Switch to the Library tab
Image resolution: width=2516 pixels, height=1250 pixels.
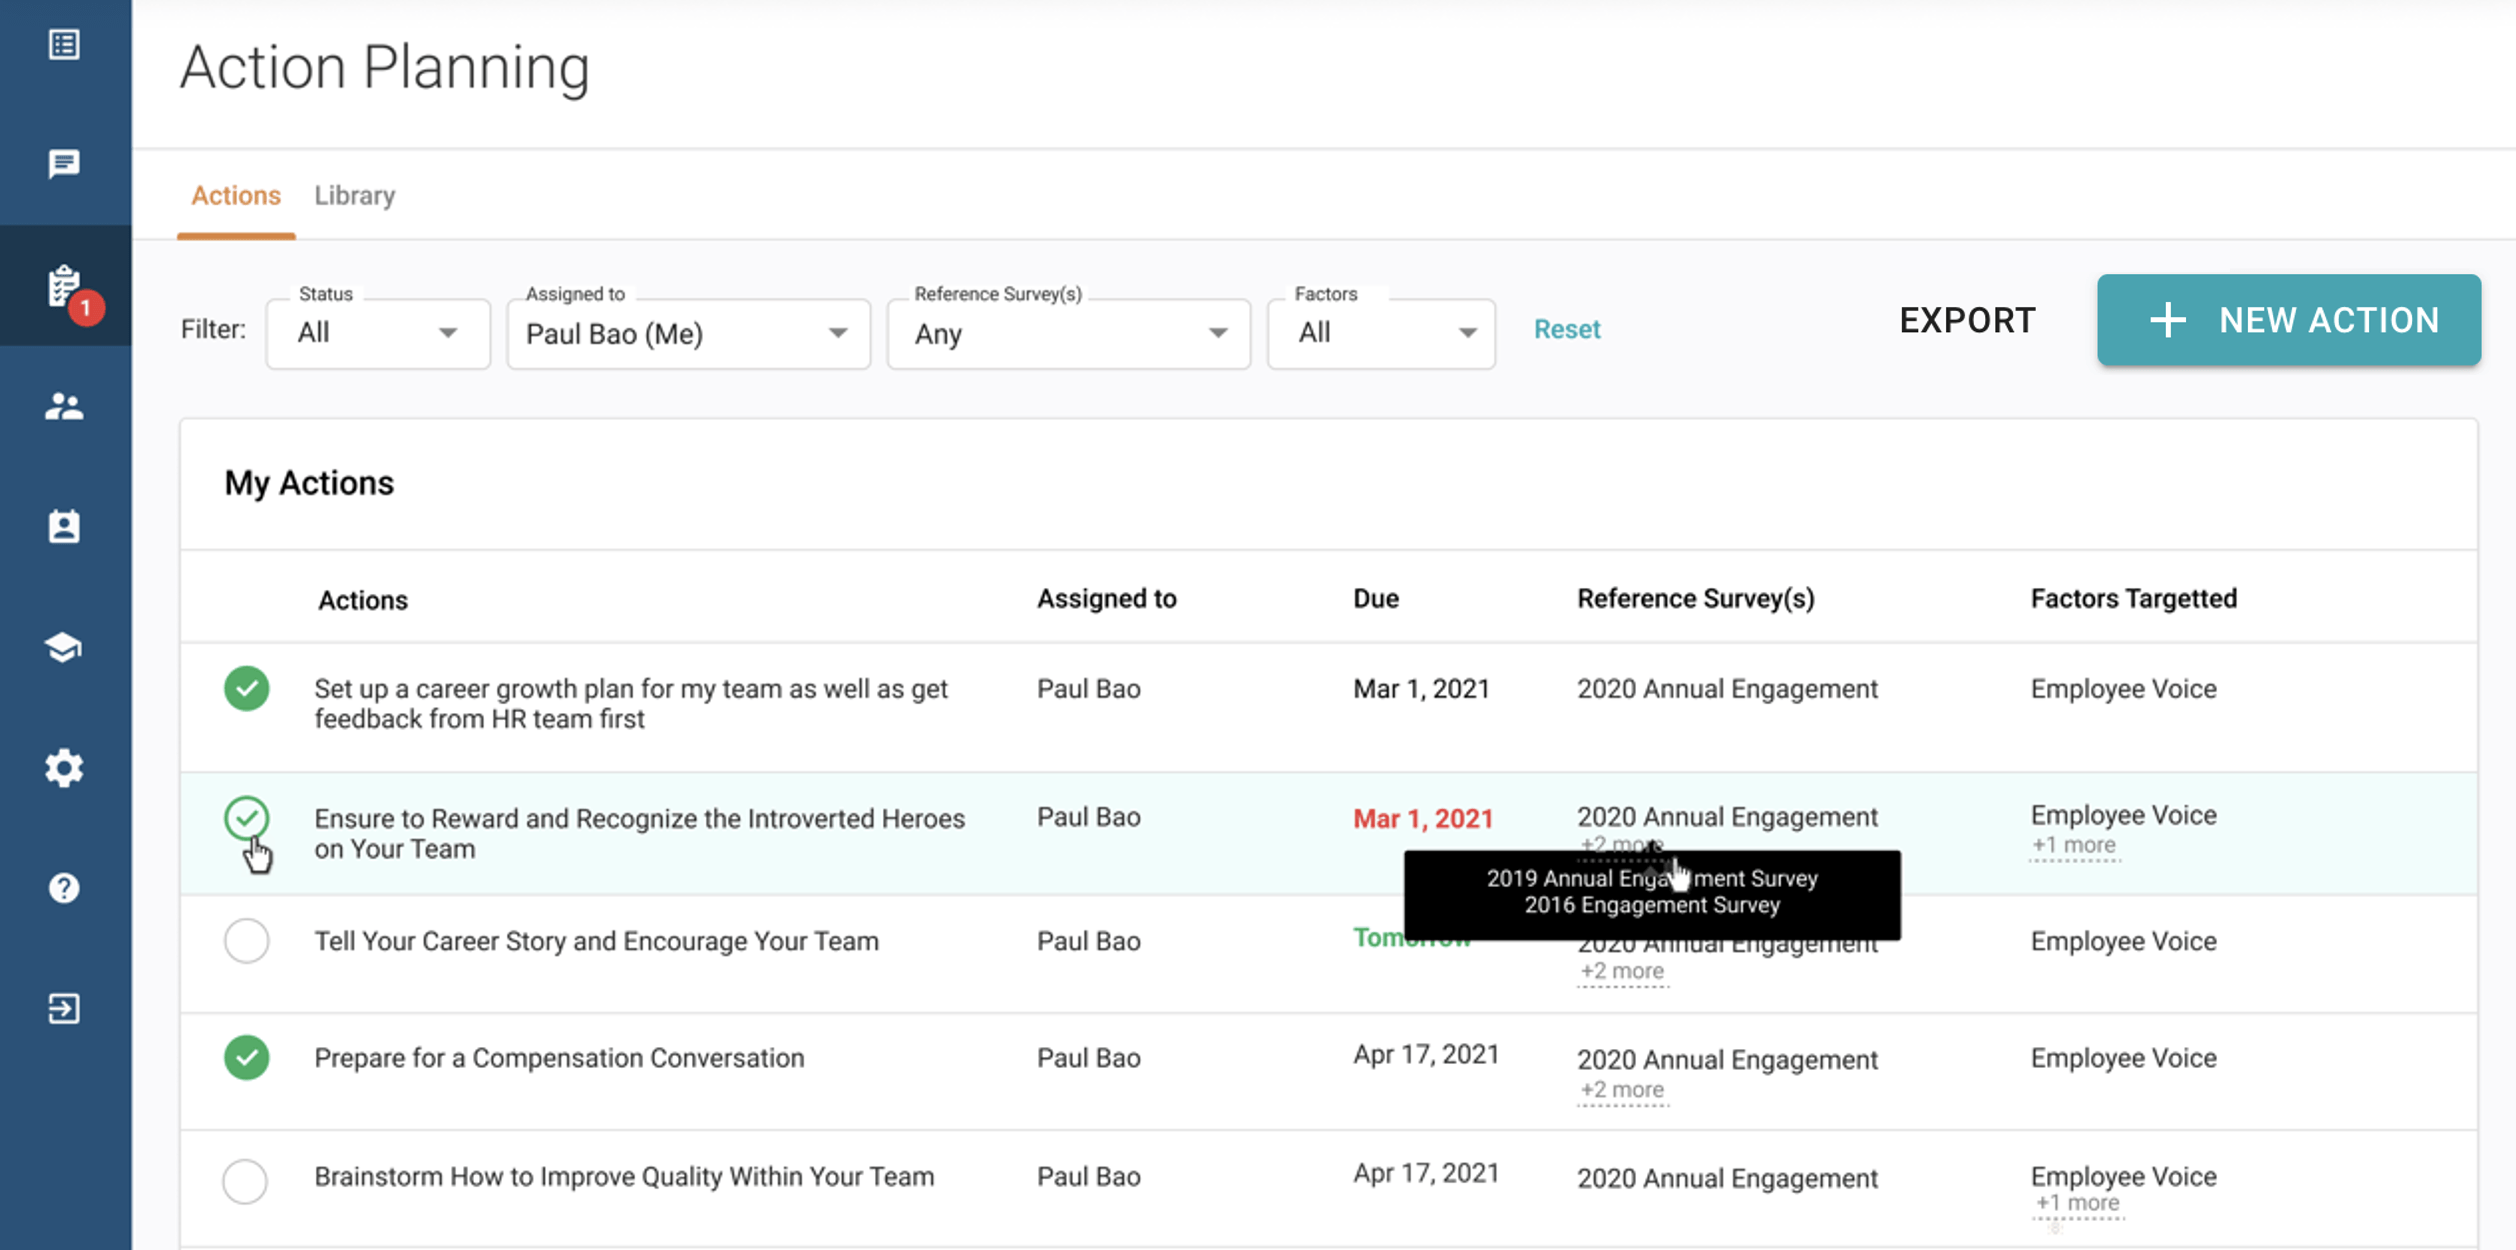355,195
